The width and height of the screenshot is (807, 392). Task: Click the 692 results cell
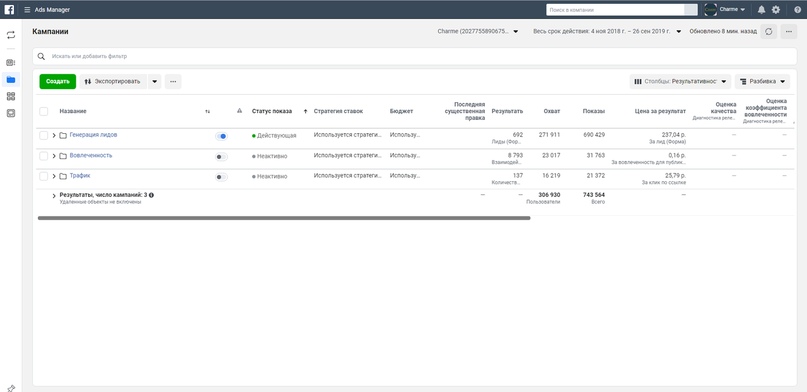[518, 135]
